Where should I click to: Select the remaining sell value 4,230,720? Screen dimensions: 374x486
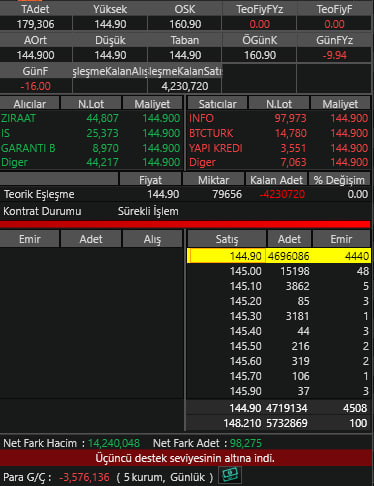185,86
